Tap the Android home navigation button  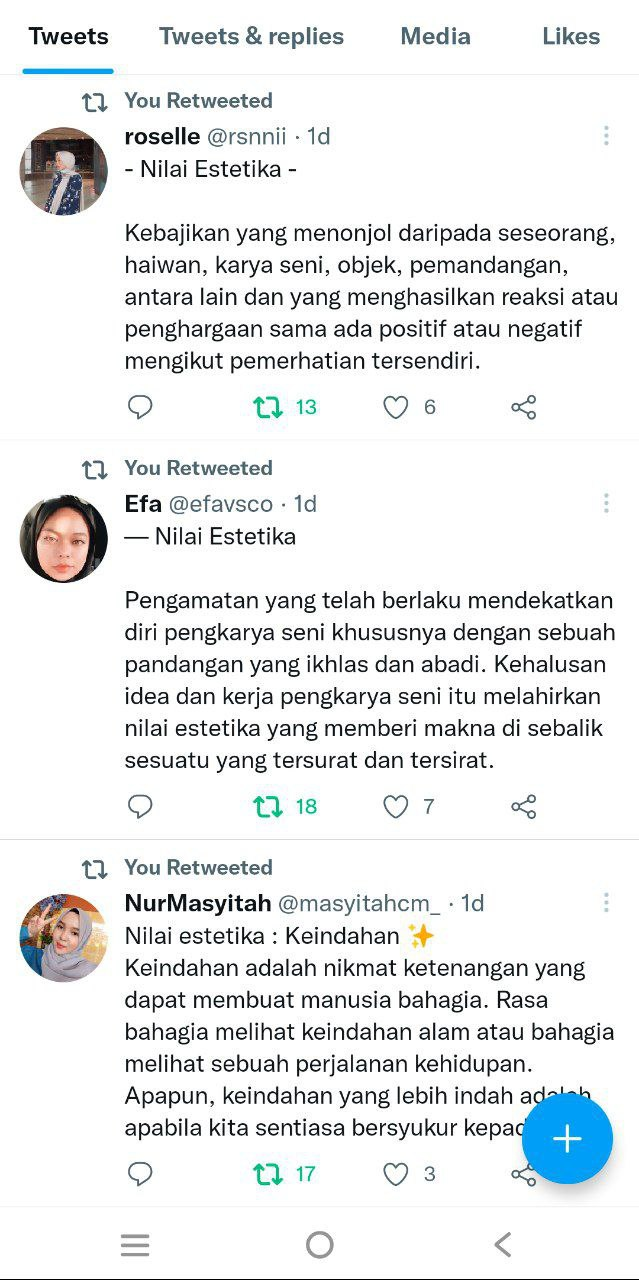pyautogui.click(x=319, y=1244)
